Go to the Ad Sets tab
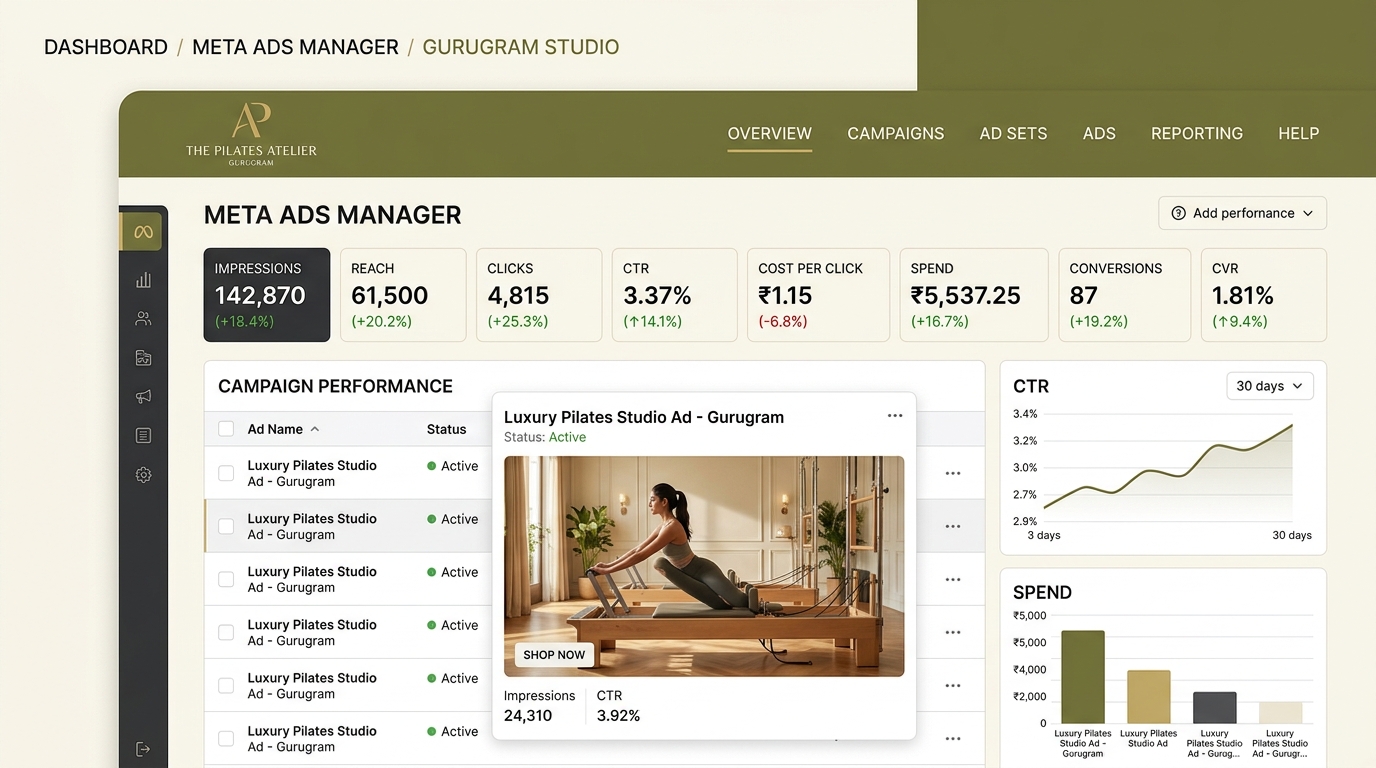1376x768 pixels. (1013, 134)
